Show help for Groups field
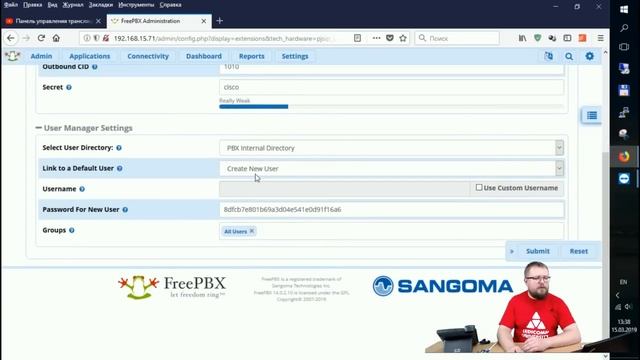The height and width of the screenshot is (360, 640). (72, 230)
